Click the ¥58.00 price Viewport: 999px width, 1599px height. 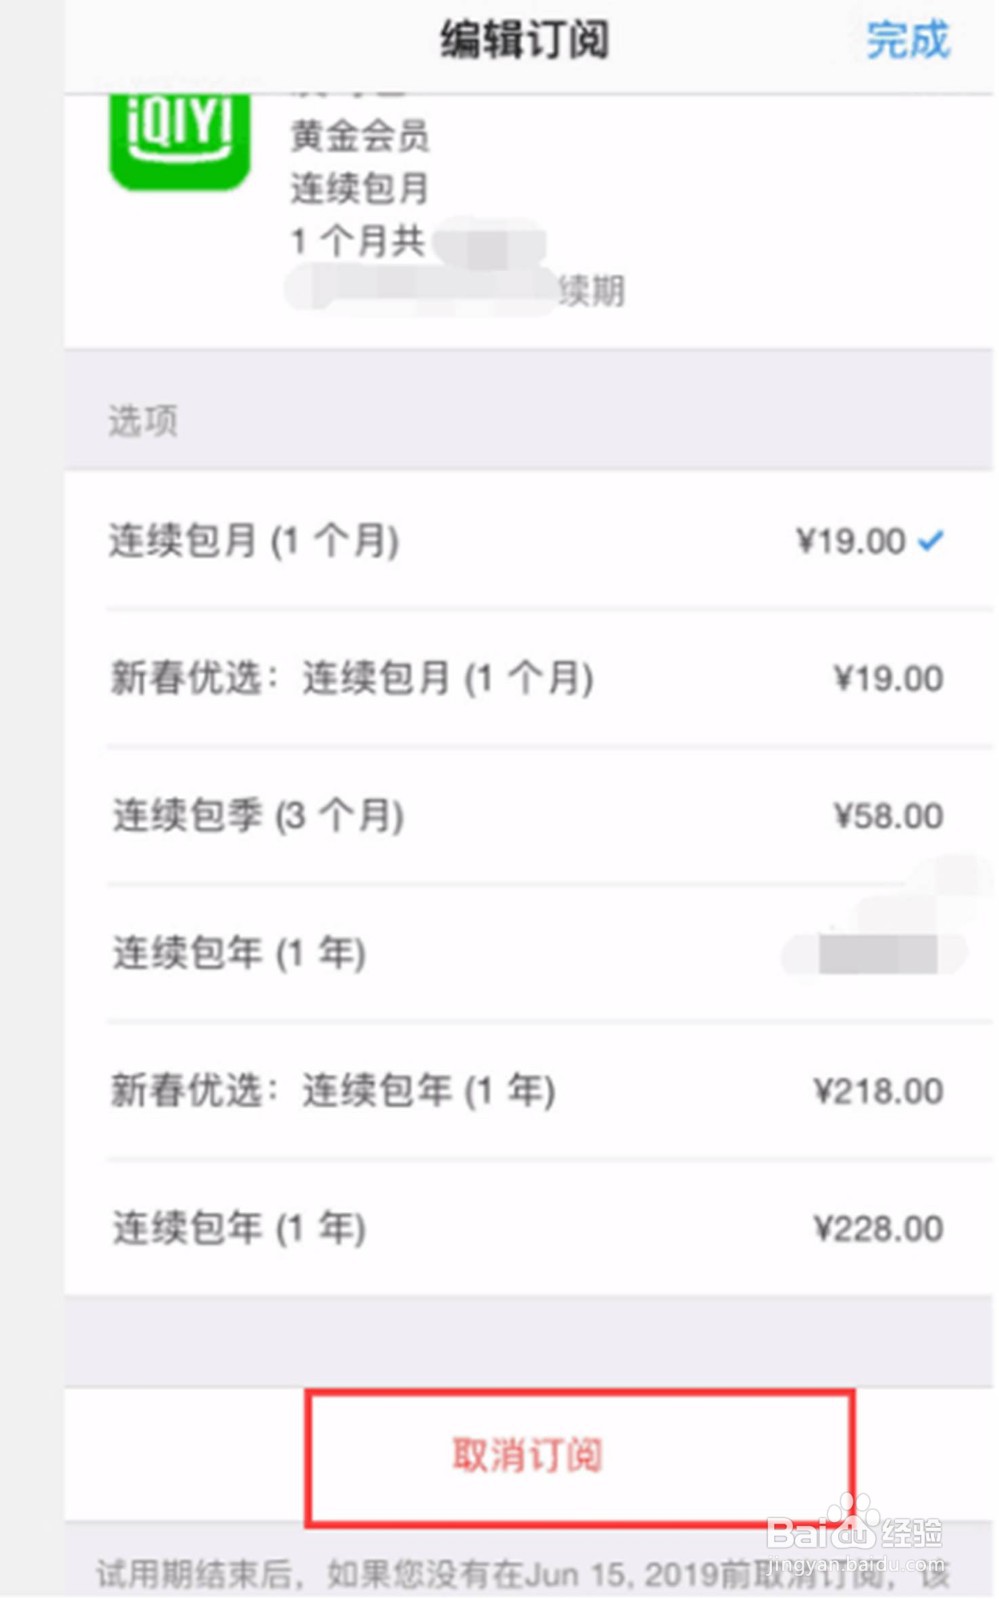click(x=888, y=816)
